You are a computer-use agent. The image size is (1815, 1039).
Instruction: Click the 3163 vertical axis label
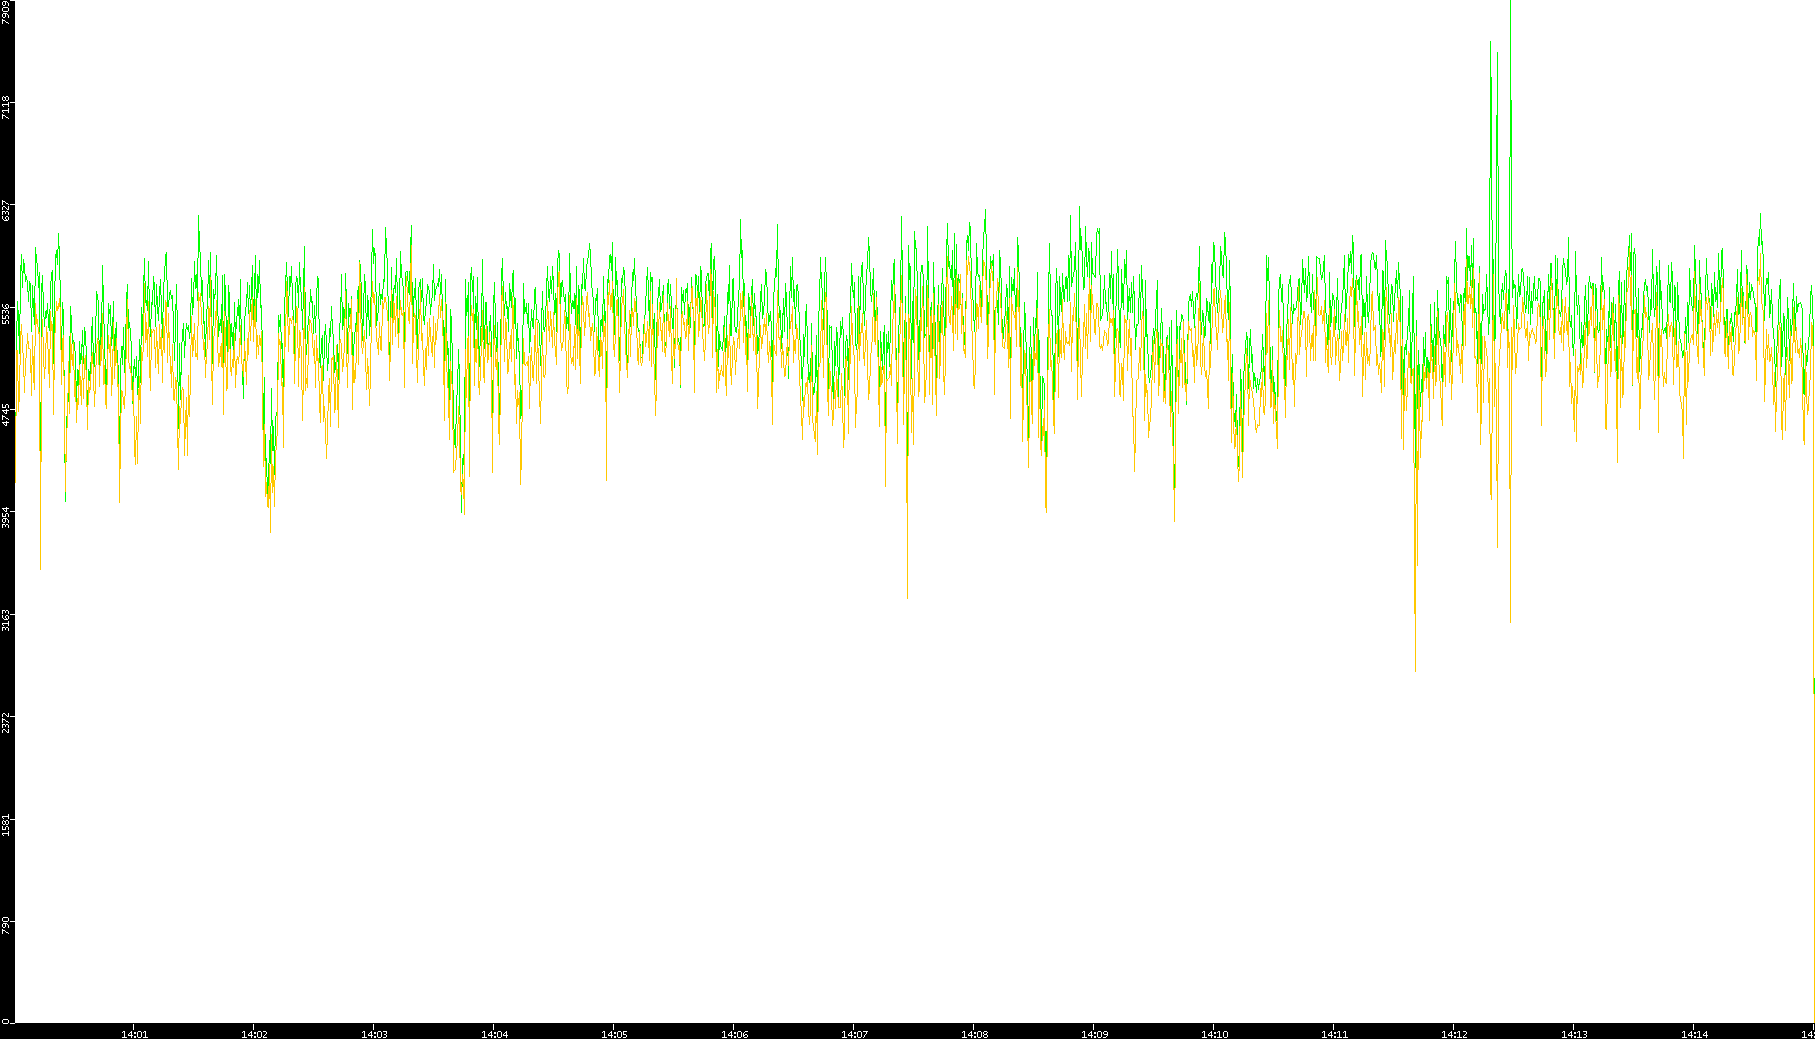click(x=7, y=620)
